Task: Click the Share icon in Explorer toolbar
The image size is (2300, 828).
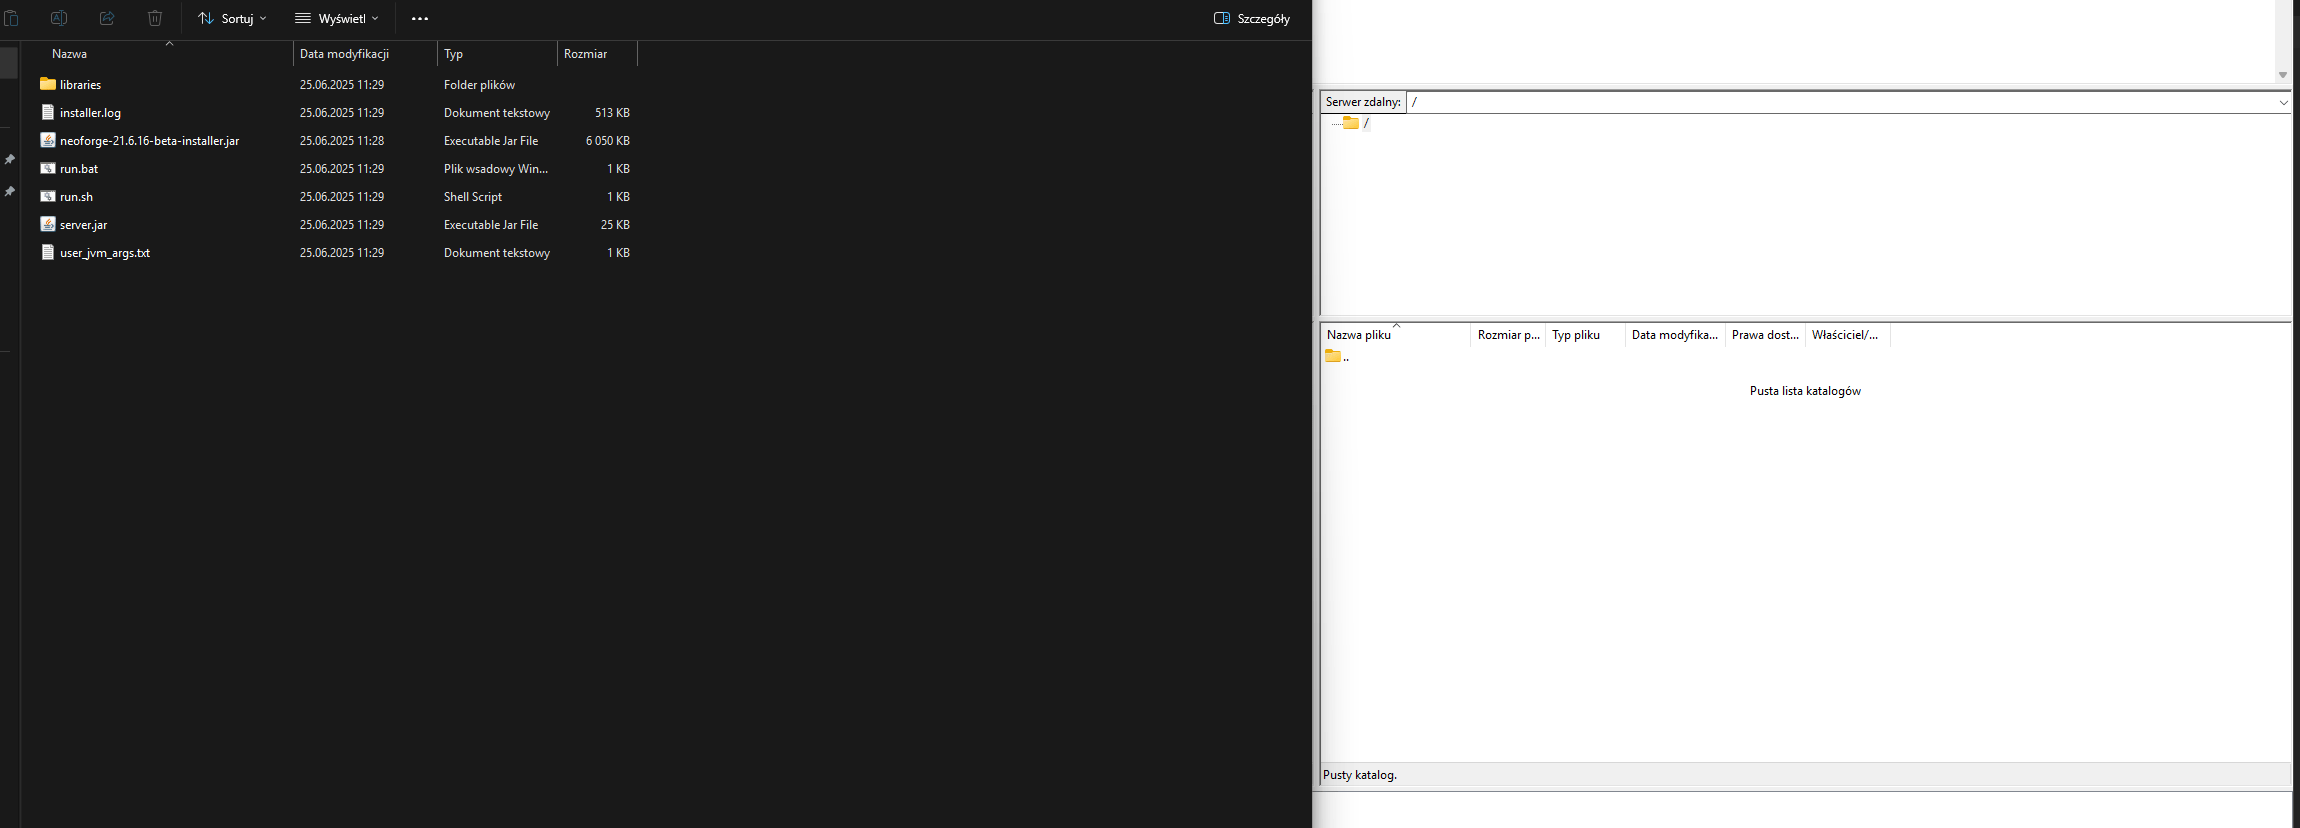Action: click(x=107, y=18)
